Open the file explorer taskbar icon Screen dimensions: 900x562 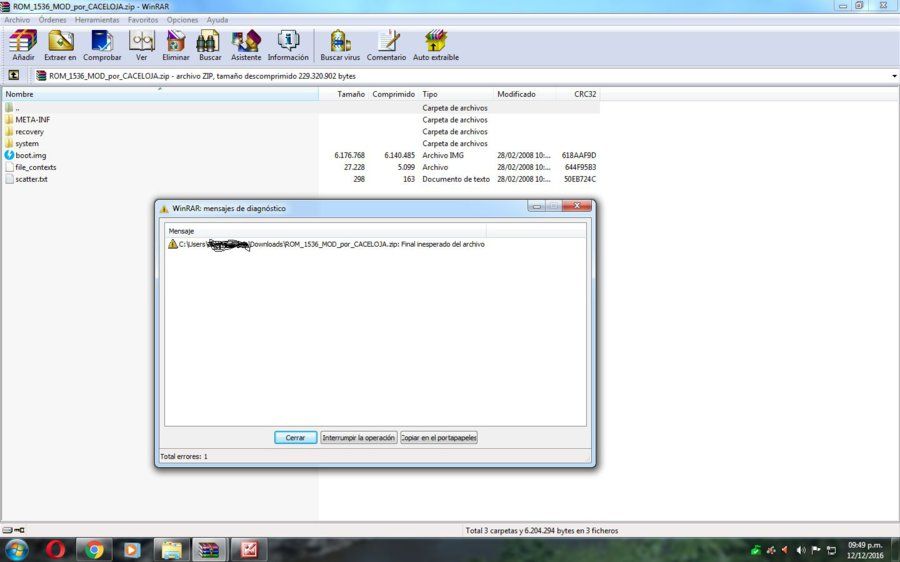pyautogui.click(x=171, y=550)
